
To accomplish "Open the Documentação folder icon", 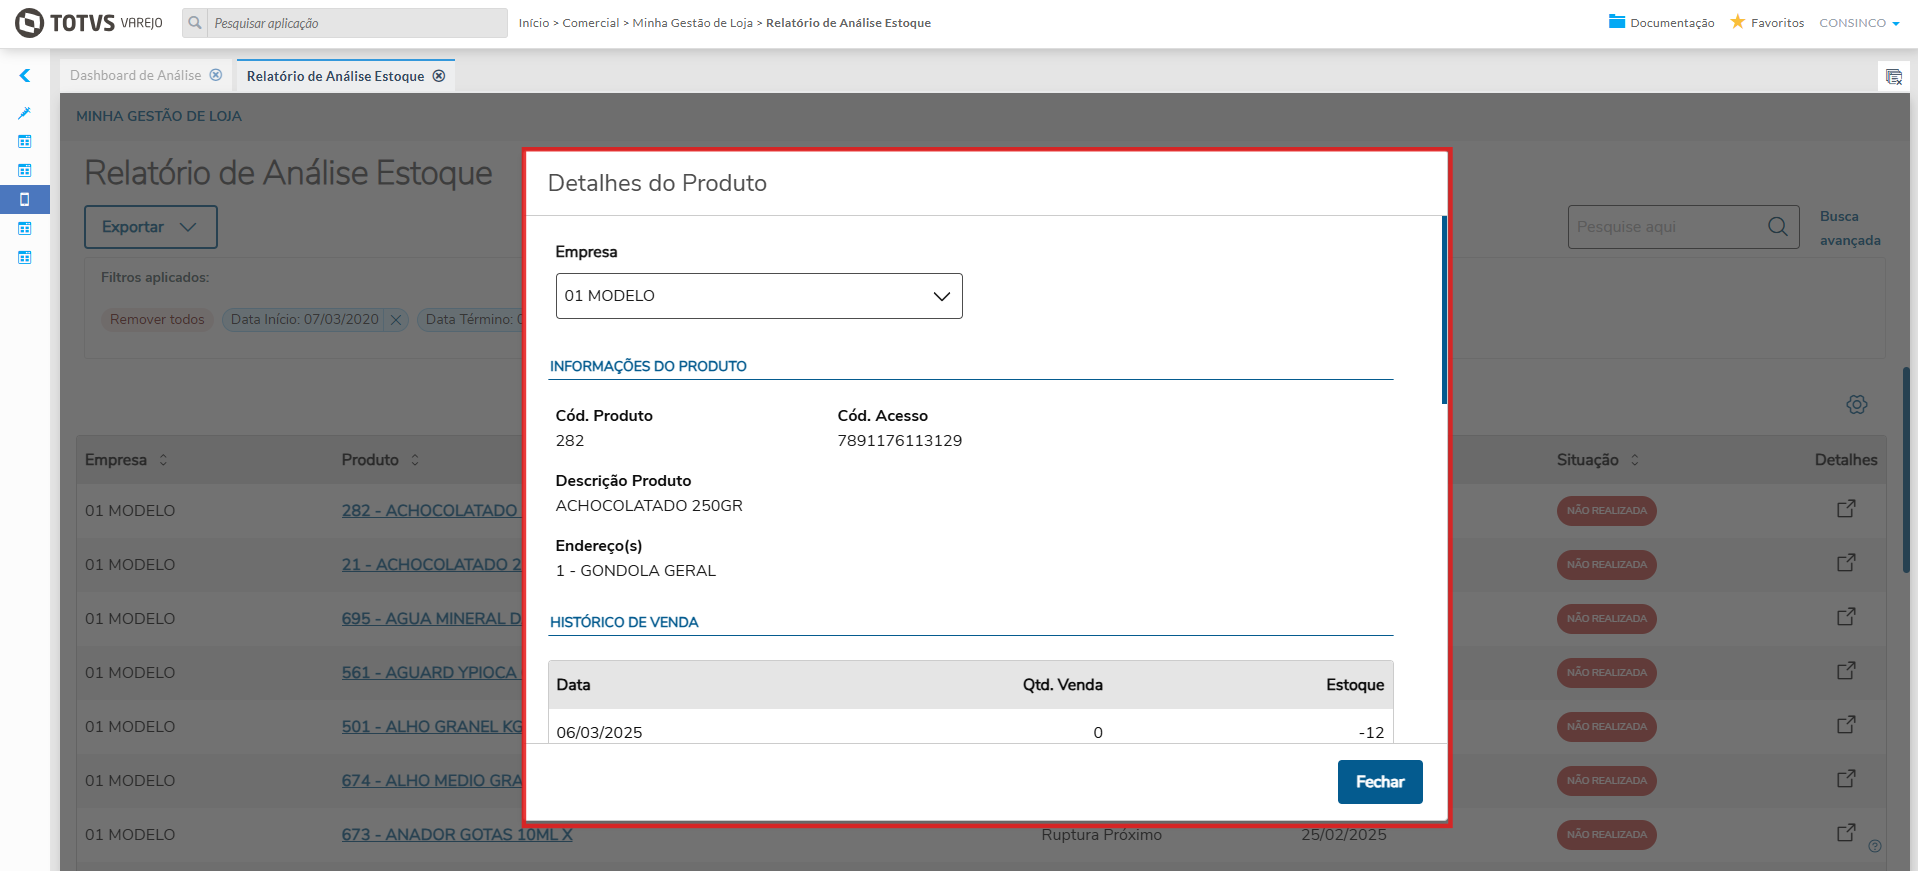I will [x=1616, y=21].
